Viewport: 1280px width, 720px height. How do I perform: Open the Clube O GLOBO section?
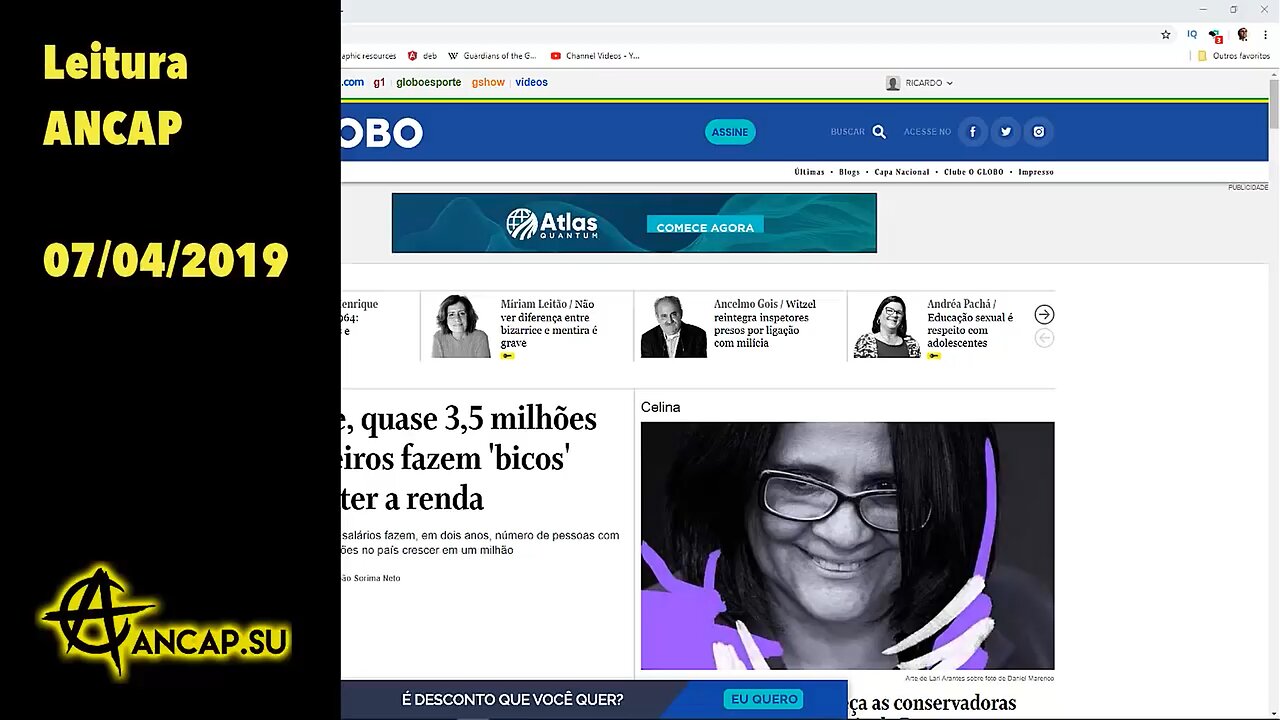pos(974,172)
